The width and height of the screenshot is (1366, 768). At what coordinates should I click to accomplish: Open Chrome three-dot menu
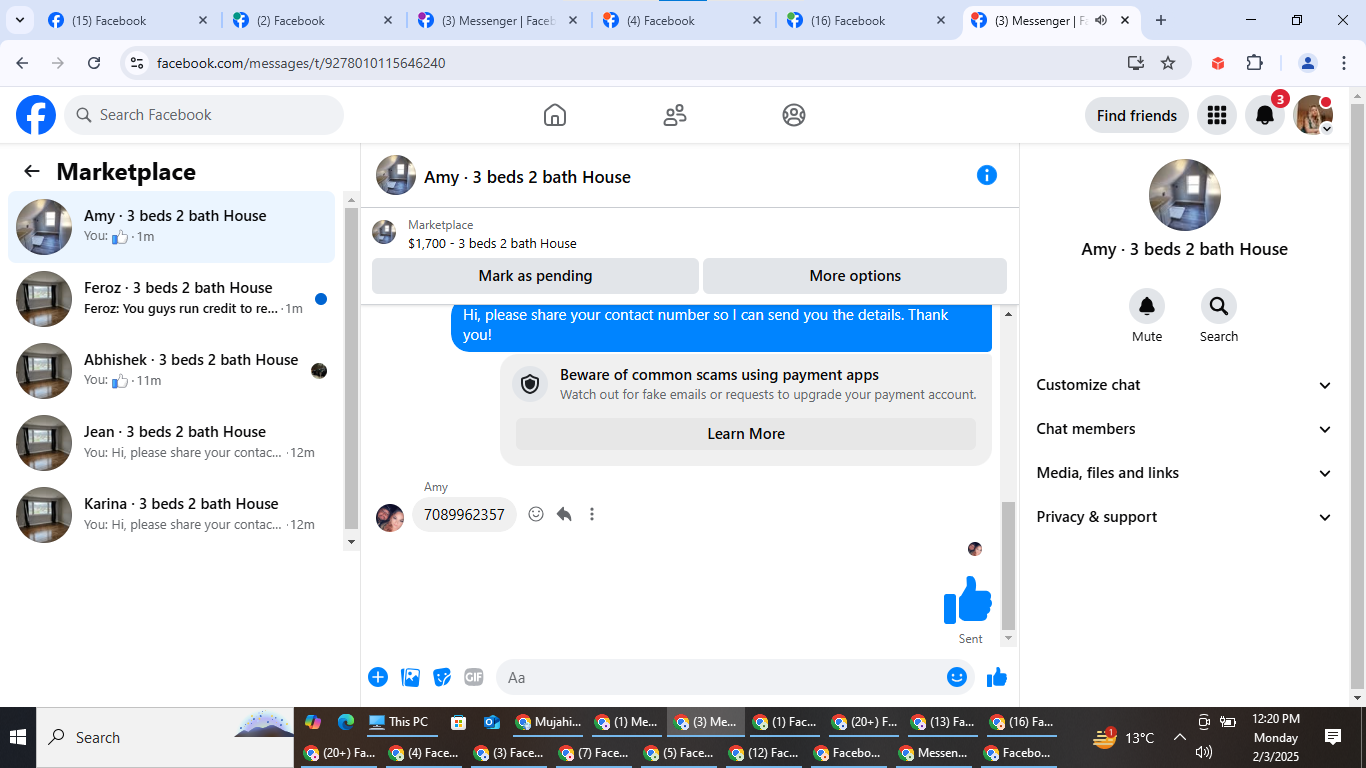1343,63
